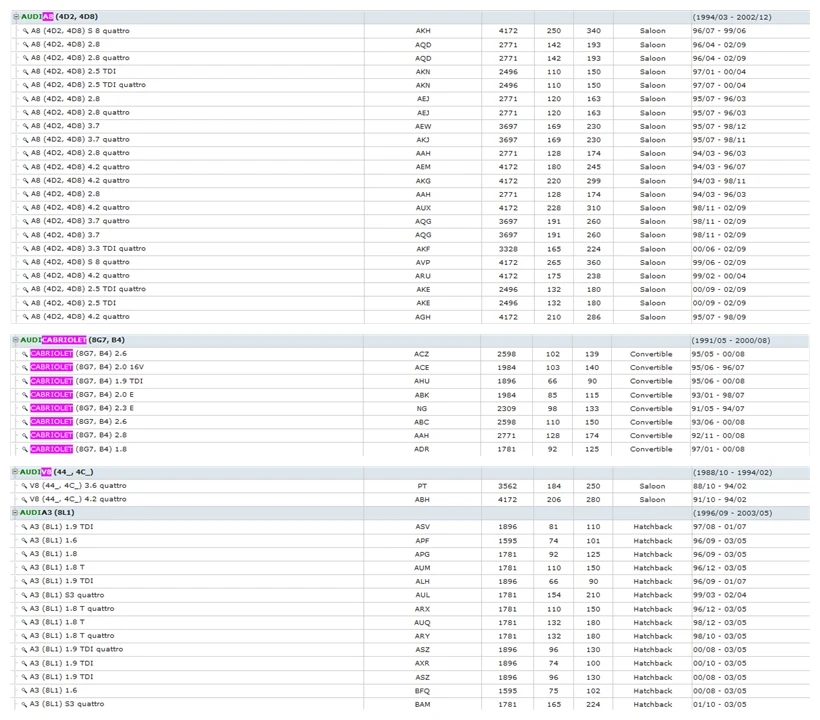Select row A8 S 8 quattro with engine AVP
The image size is (820, 720).
click(411, 262)
